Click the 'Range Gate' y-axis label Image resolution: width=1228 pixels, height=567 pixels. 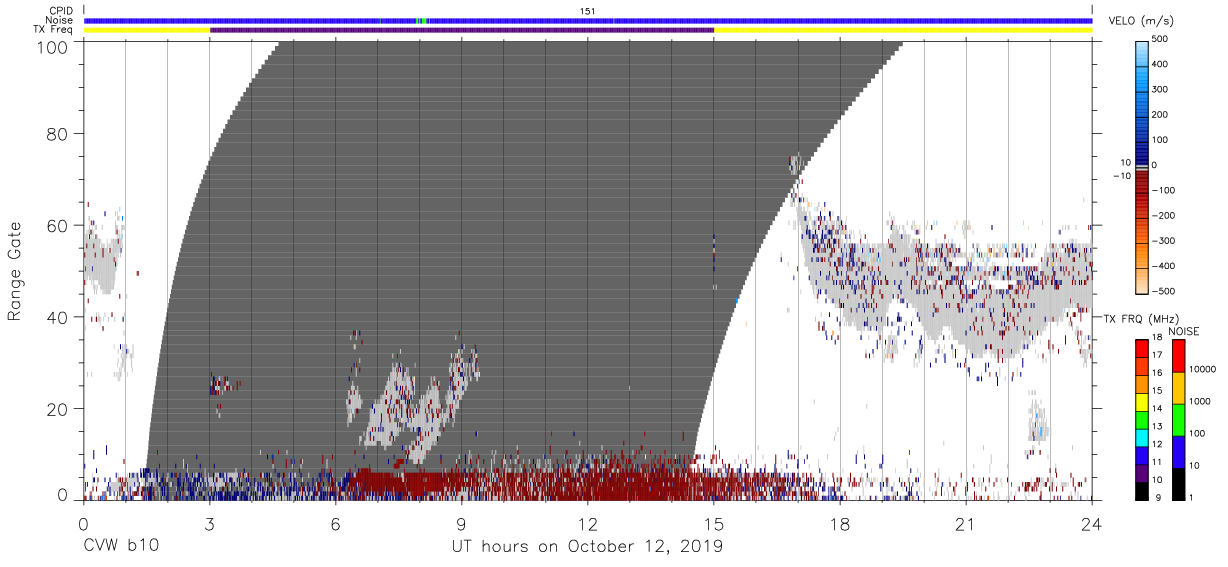(15, 272)
